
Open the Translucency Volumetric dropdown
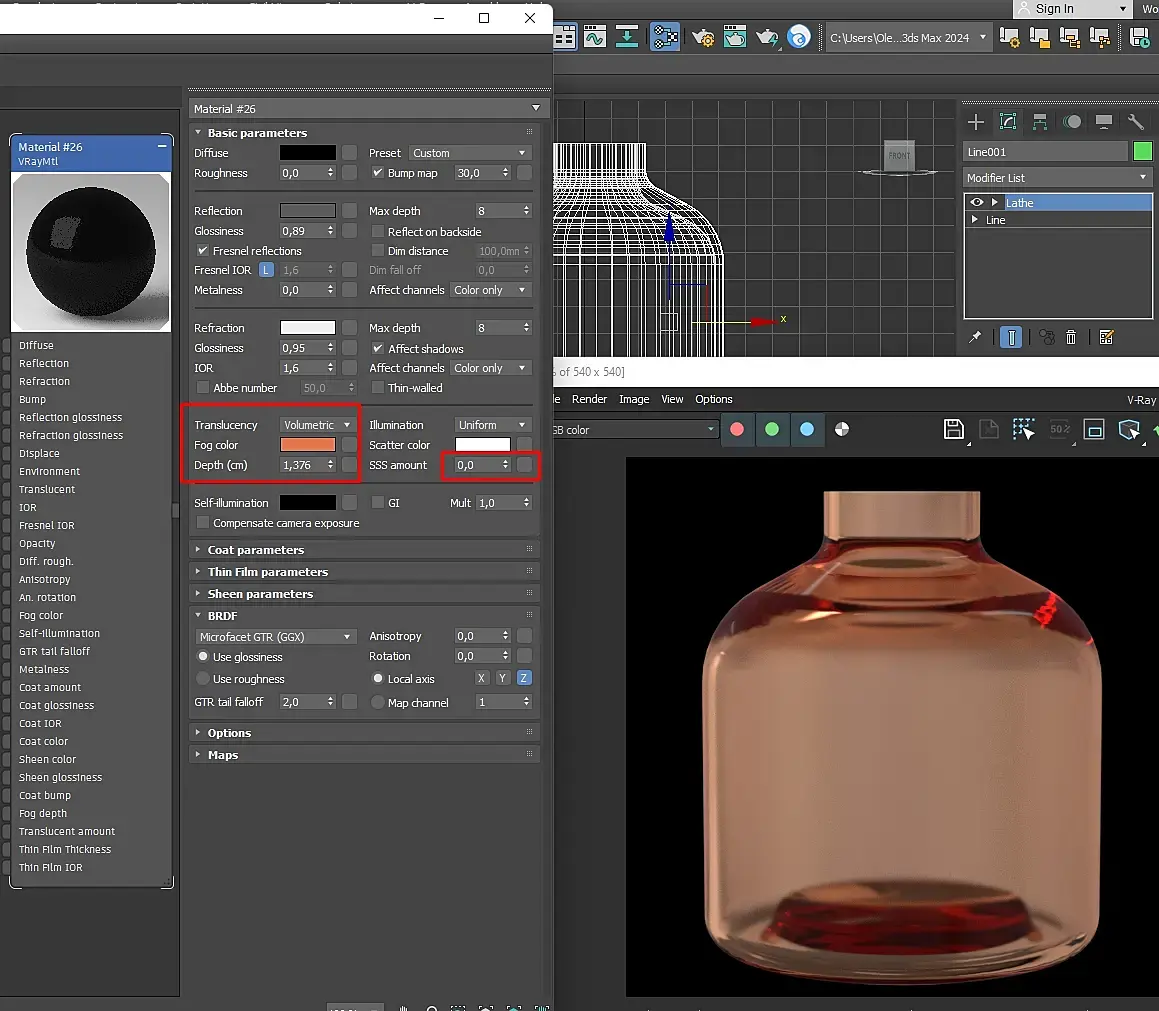pos(317,425)
